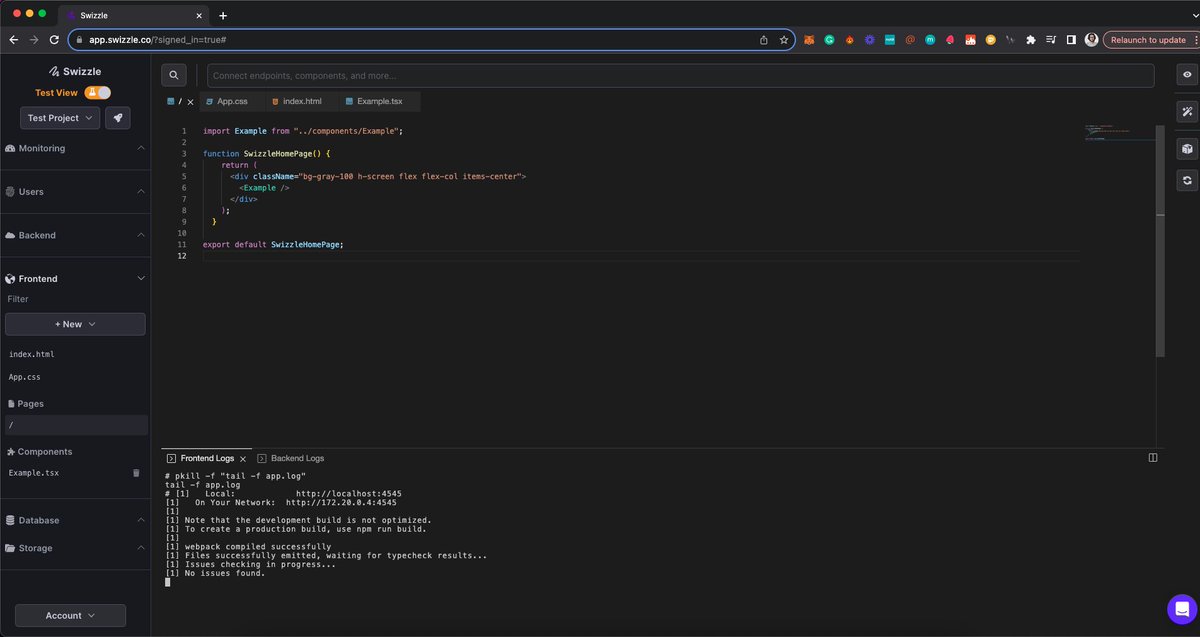Toggle the Test View switch
Image resolution: width=1200 pixels, height=637 pixels.
(96, 91)
